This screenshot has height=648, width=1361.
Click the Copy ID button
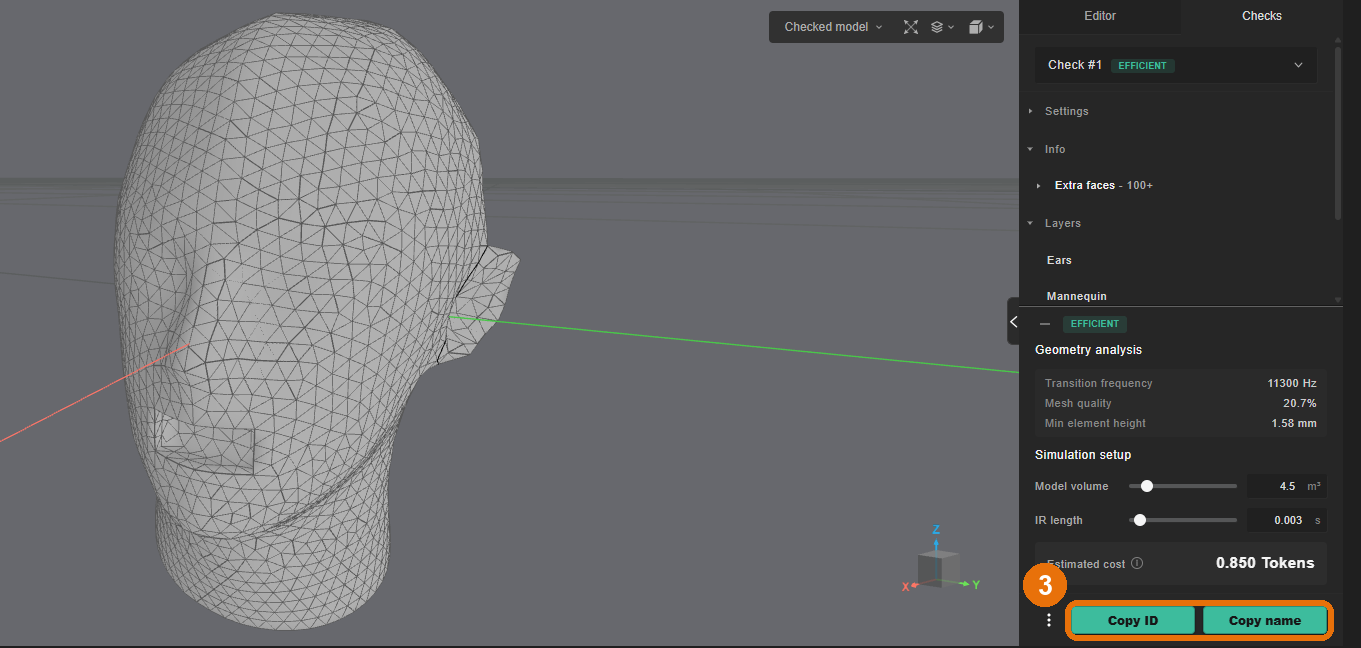pyautogui.click(x=1133, y=620)
